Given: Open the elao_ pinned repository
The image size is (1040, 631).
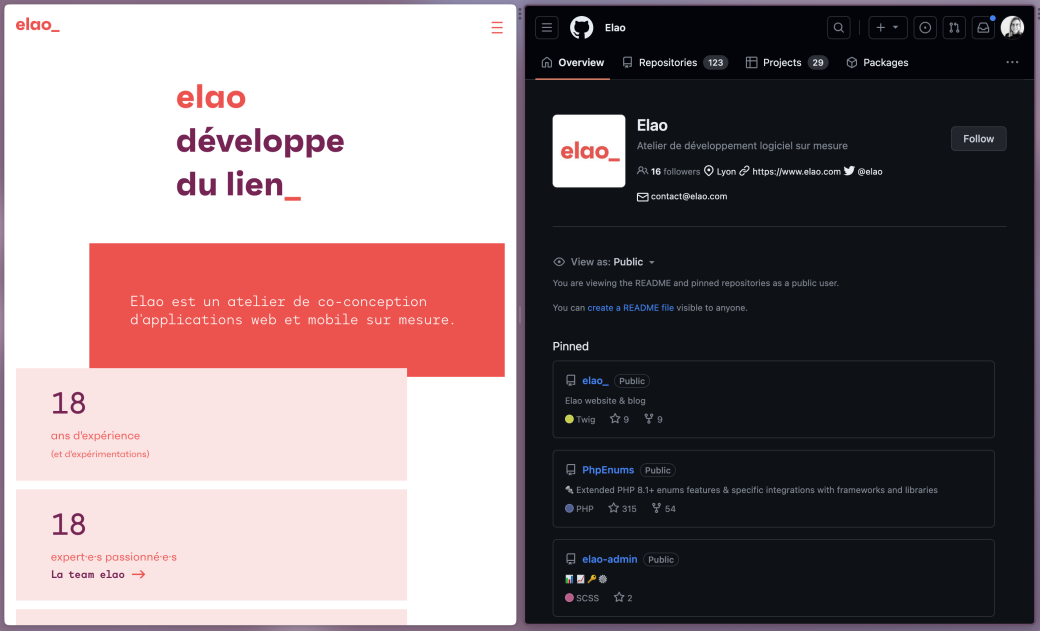Looking at the screenshot, I should pos(595,381).
